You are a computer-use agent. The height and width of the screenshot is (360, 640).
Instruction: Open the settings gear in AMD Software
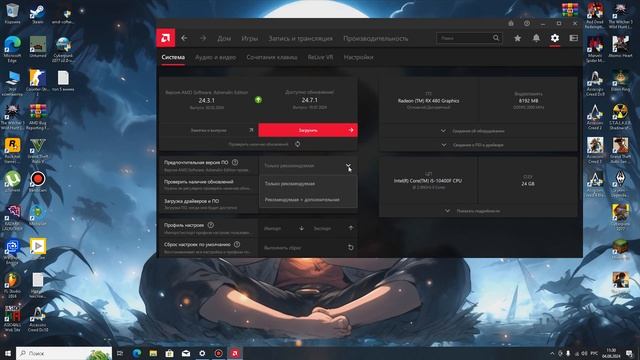(x=554, y=38)
